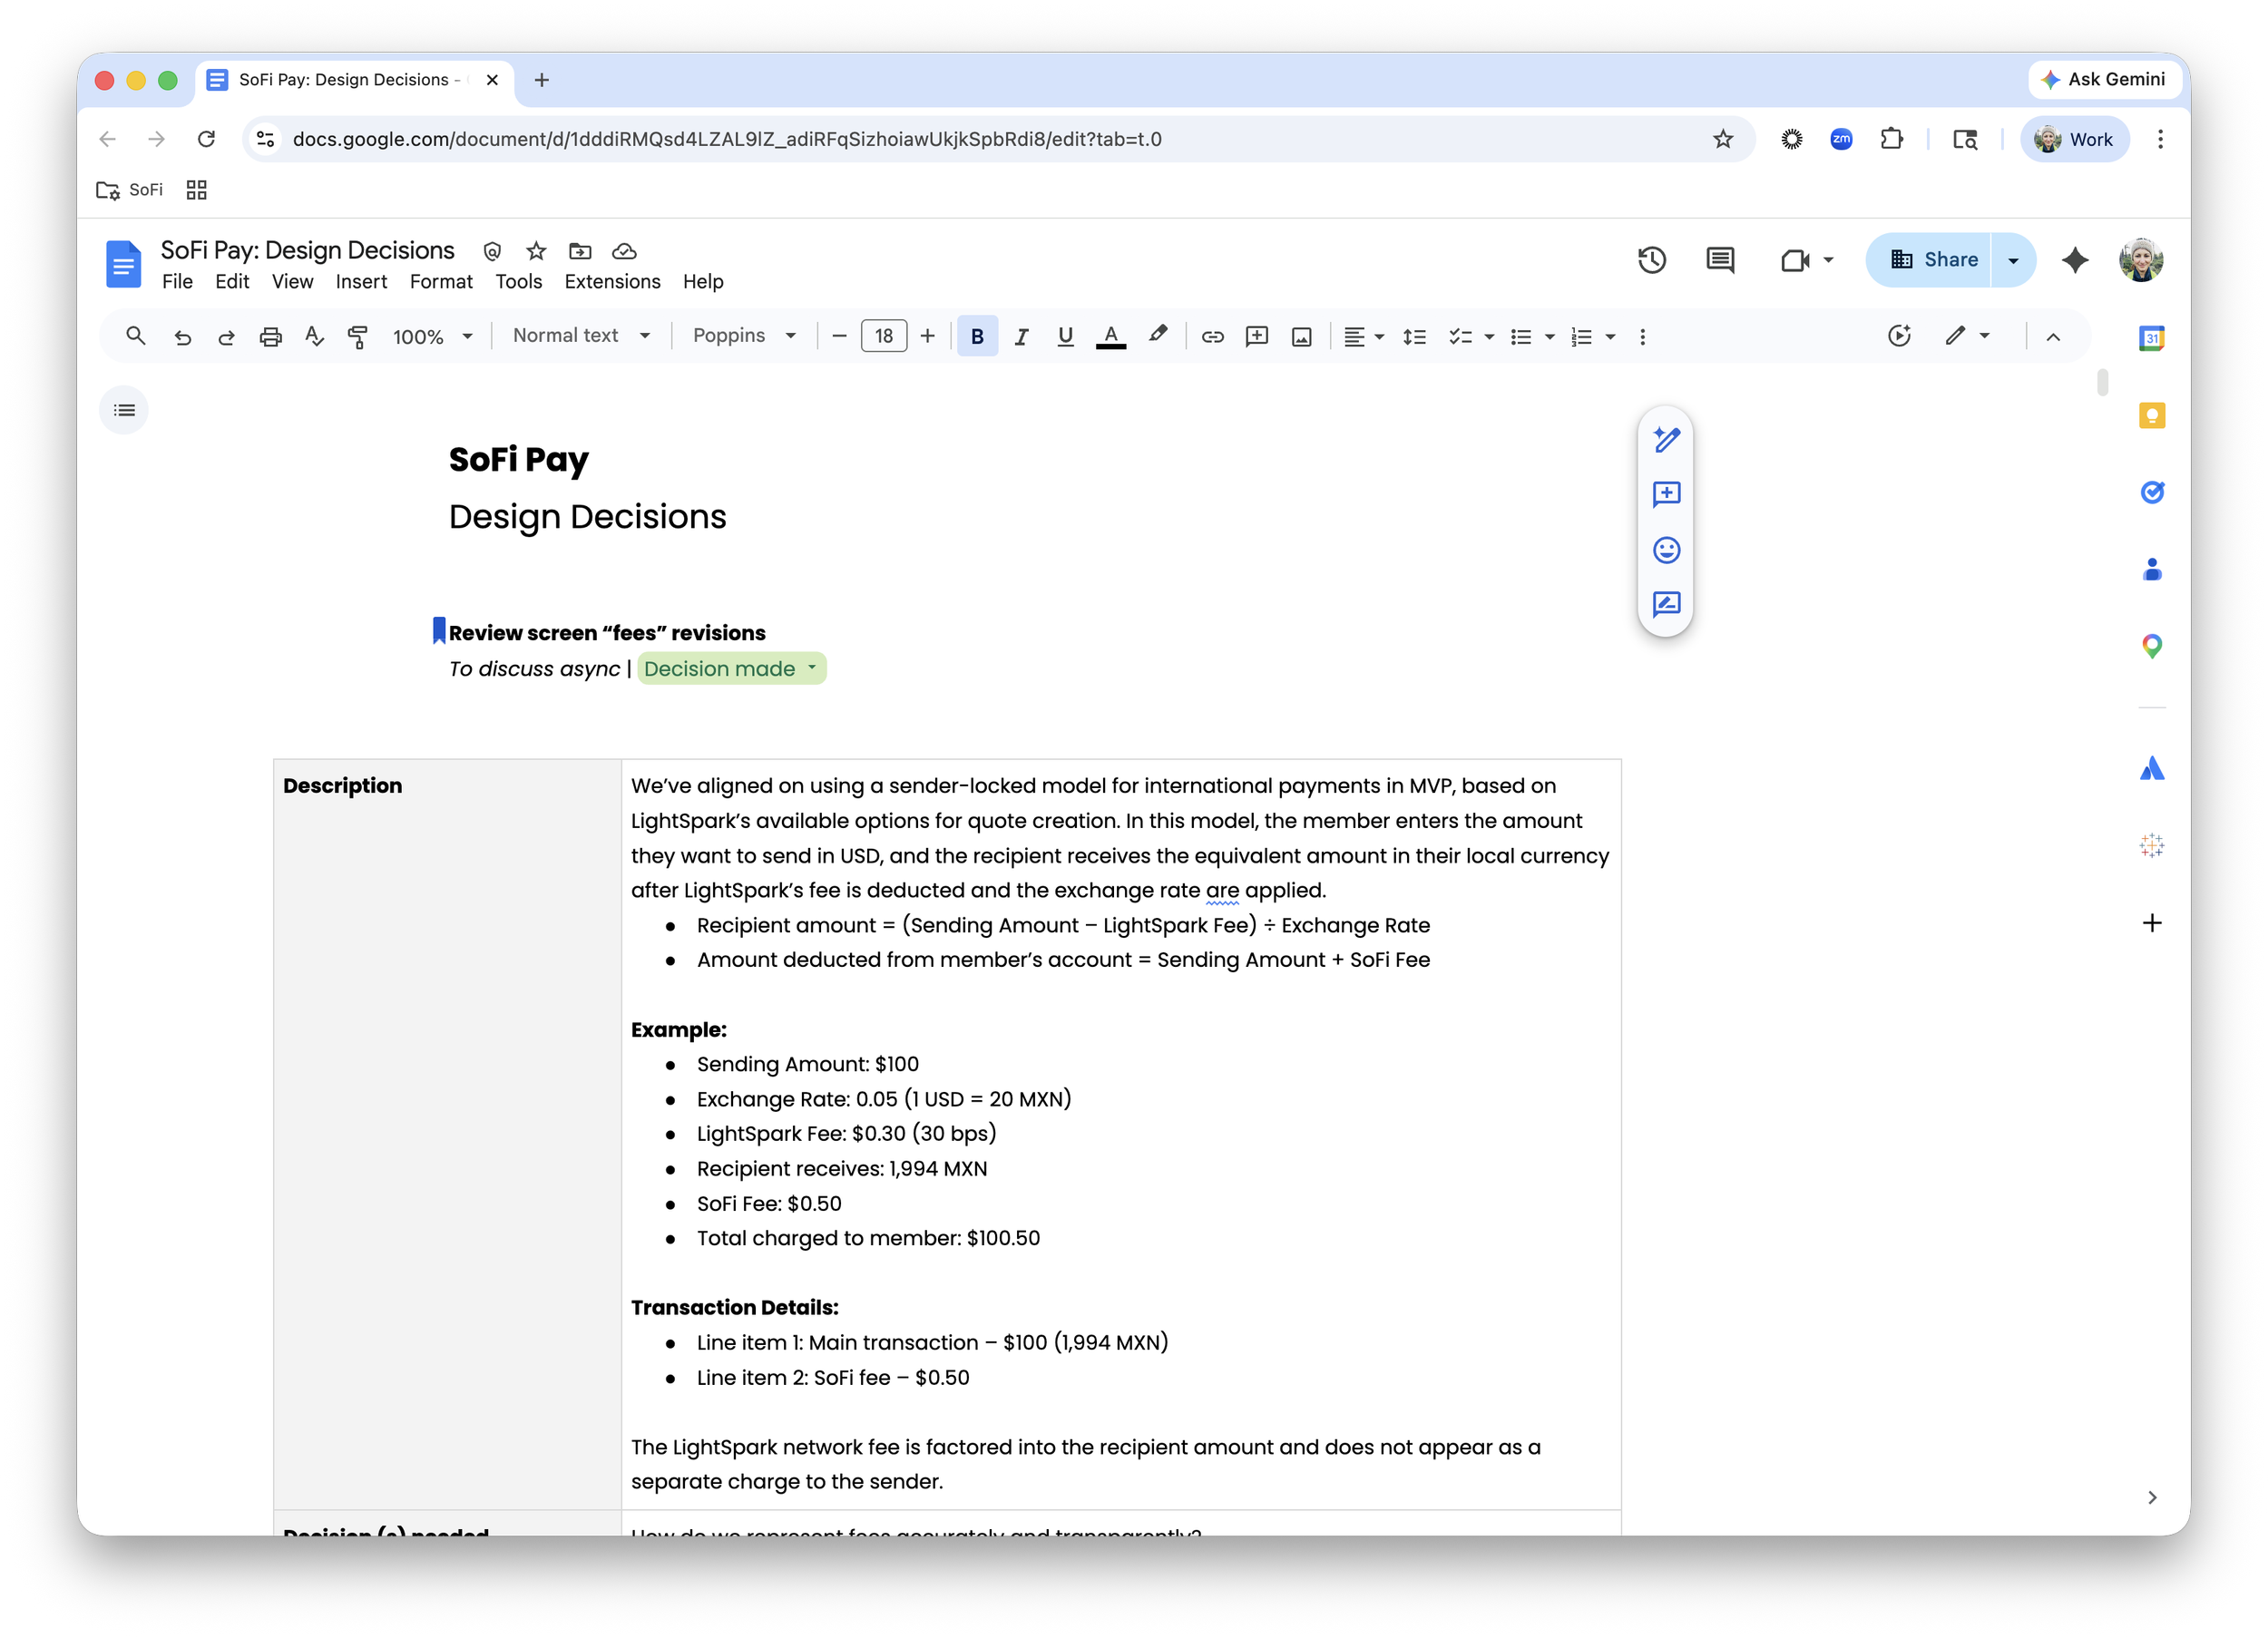Open the Insert menu
Image resolution: width=2268 pixels, height=1638 pixels.
pyautogui.click(x=360, y=282)
